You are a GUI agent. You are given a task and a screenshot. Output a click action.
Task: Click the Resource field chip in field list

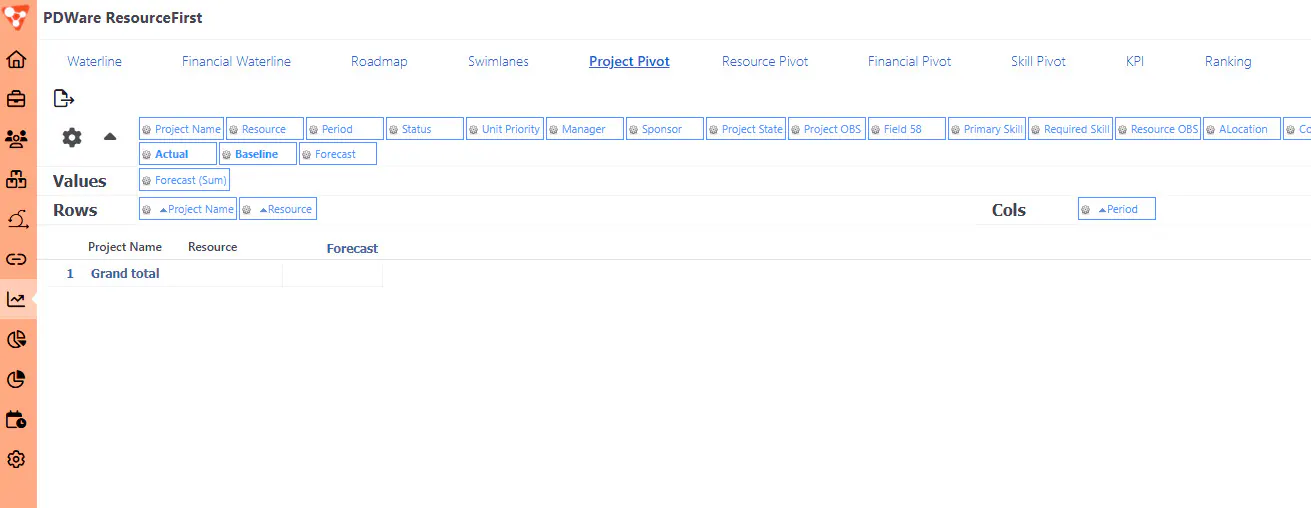265,129
